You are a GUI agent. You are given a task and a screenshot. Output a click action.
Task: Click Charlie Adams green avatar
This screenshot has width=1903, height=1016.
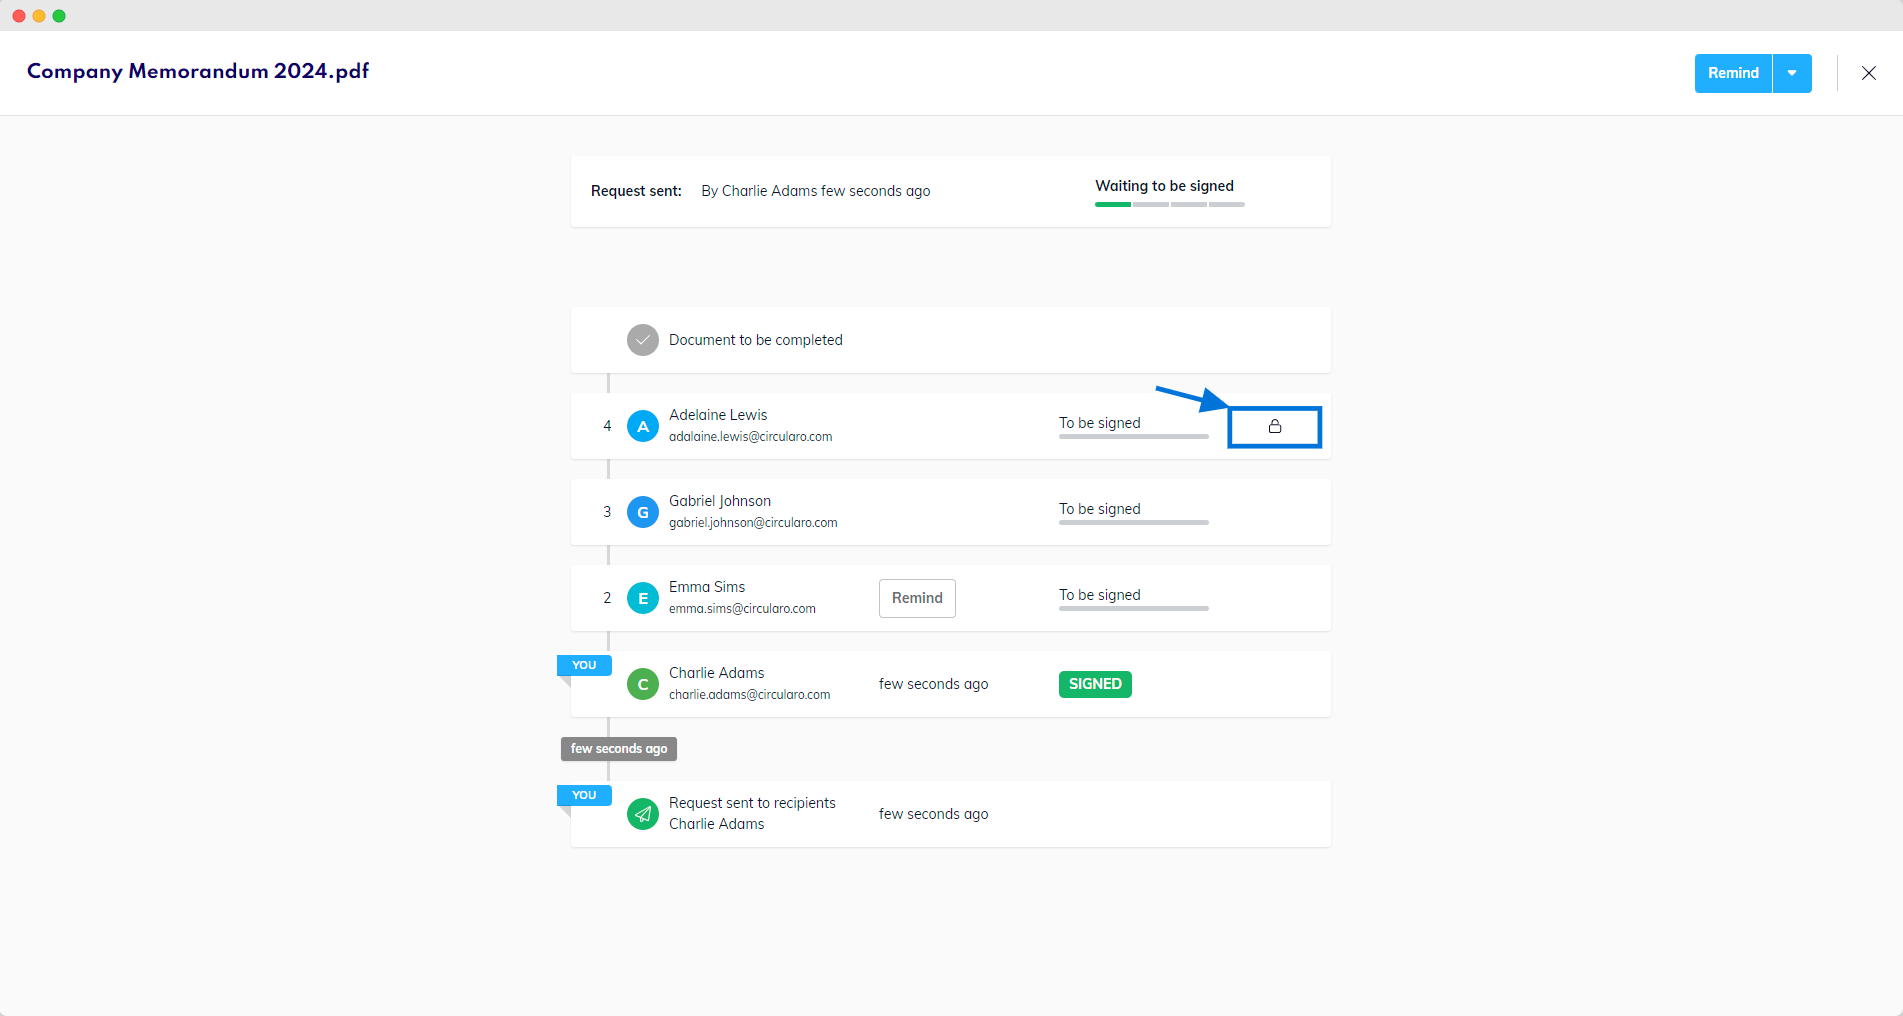642,684
